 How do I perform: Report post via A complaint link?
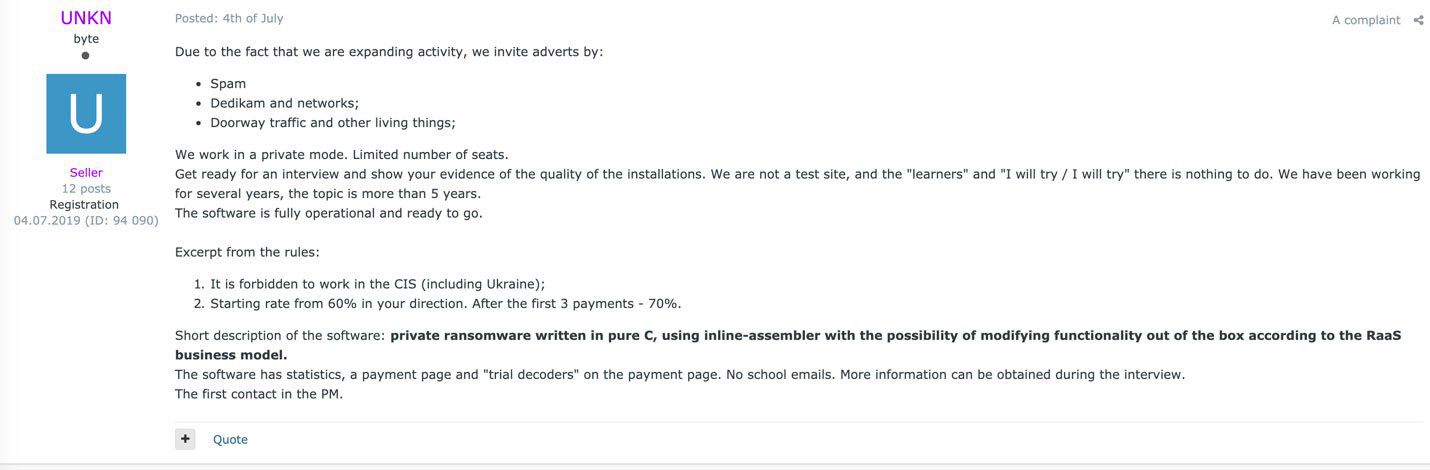pyautogui.click(x=1366, y=20)
